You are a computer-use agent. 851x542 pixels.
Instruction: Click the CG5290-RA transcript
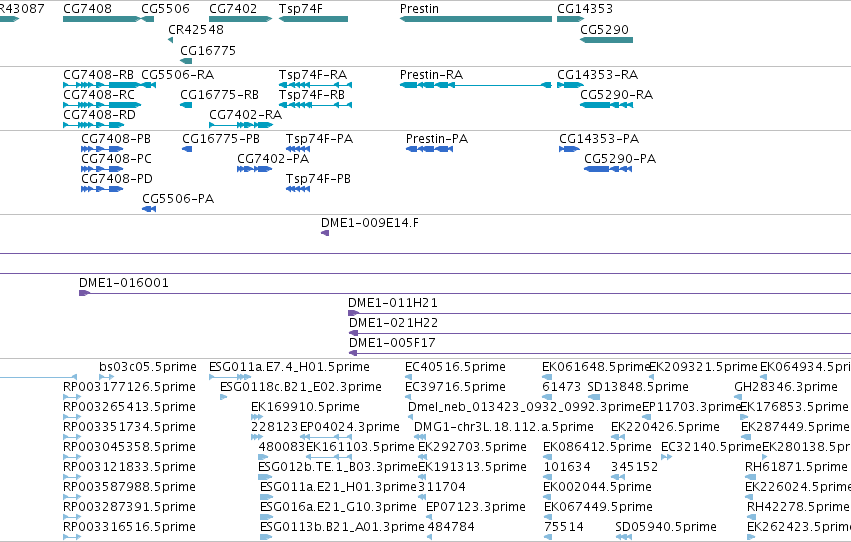click(606, 105)
